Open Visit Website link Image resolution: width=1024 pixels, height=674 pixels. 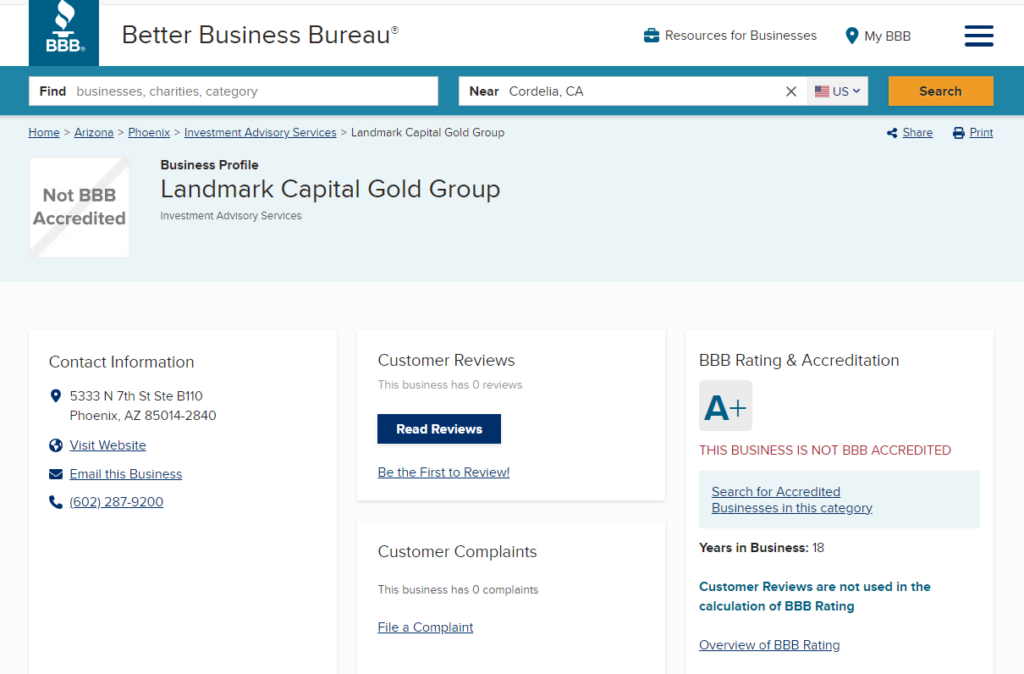tap(108, 445)
